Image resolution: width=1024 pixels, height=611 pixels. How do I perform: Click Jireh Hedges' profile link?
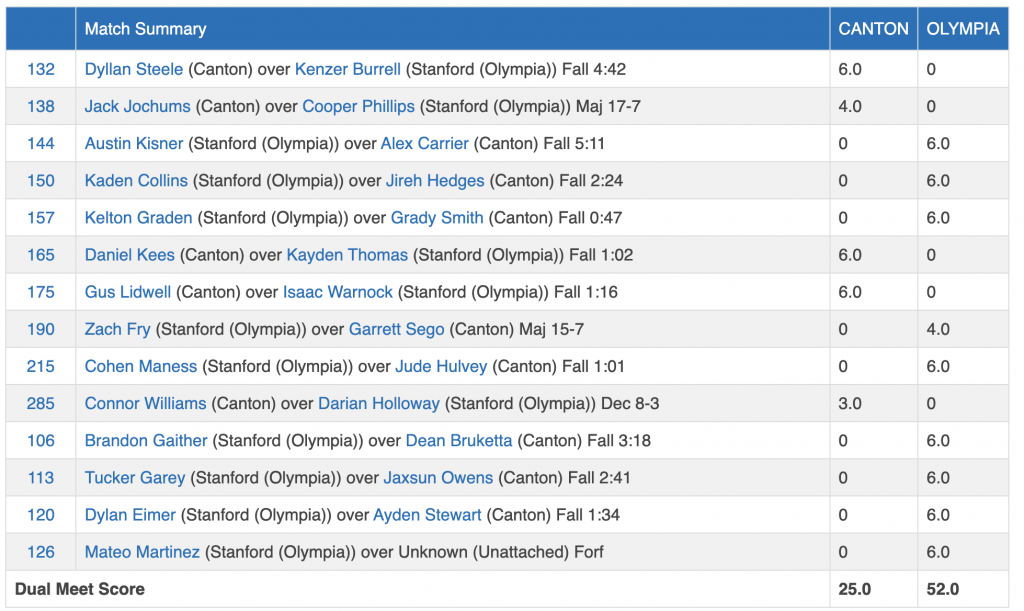[x=436, y=180]
